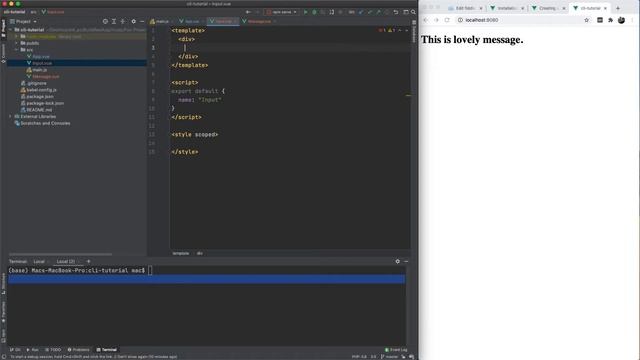Hide the Terminal panel with minus icon
Screen dimensions: 640x360
coord(406,261)
